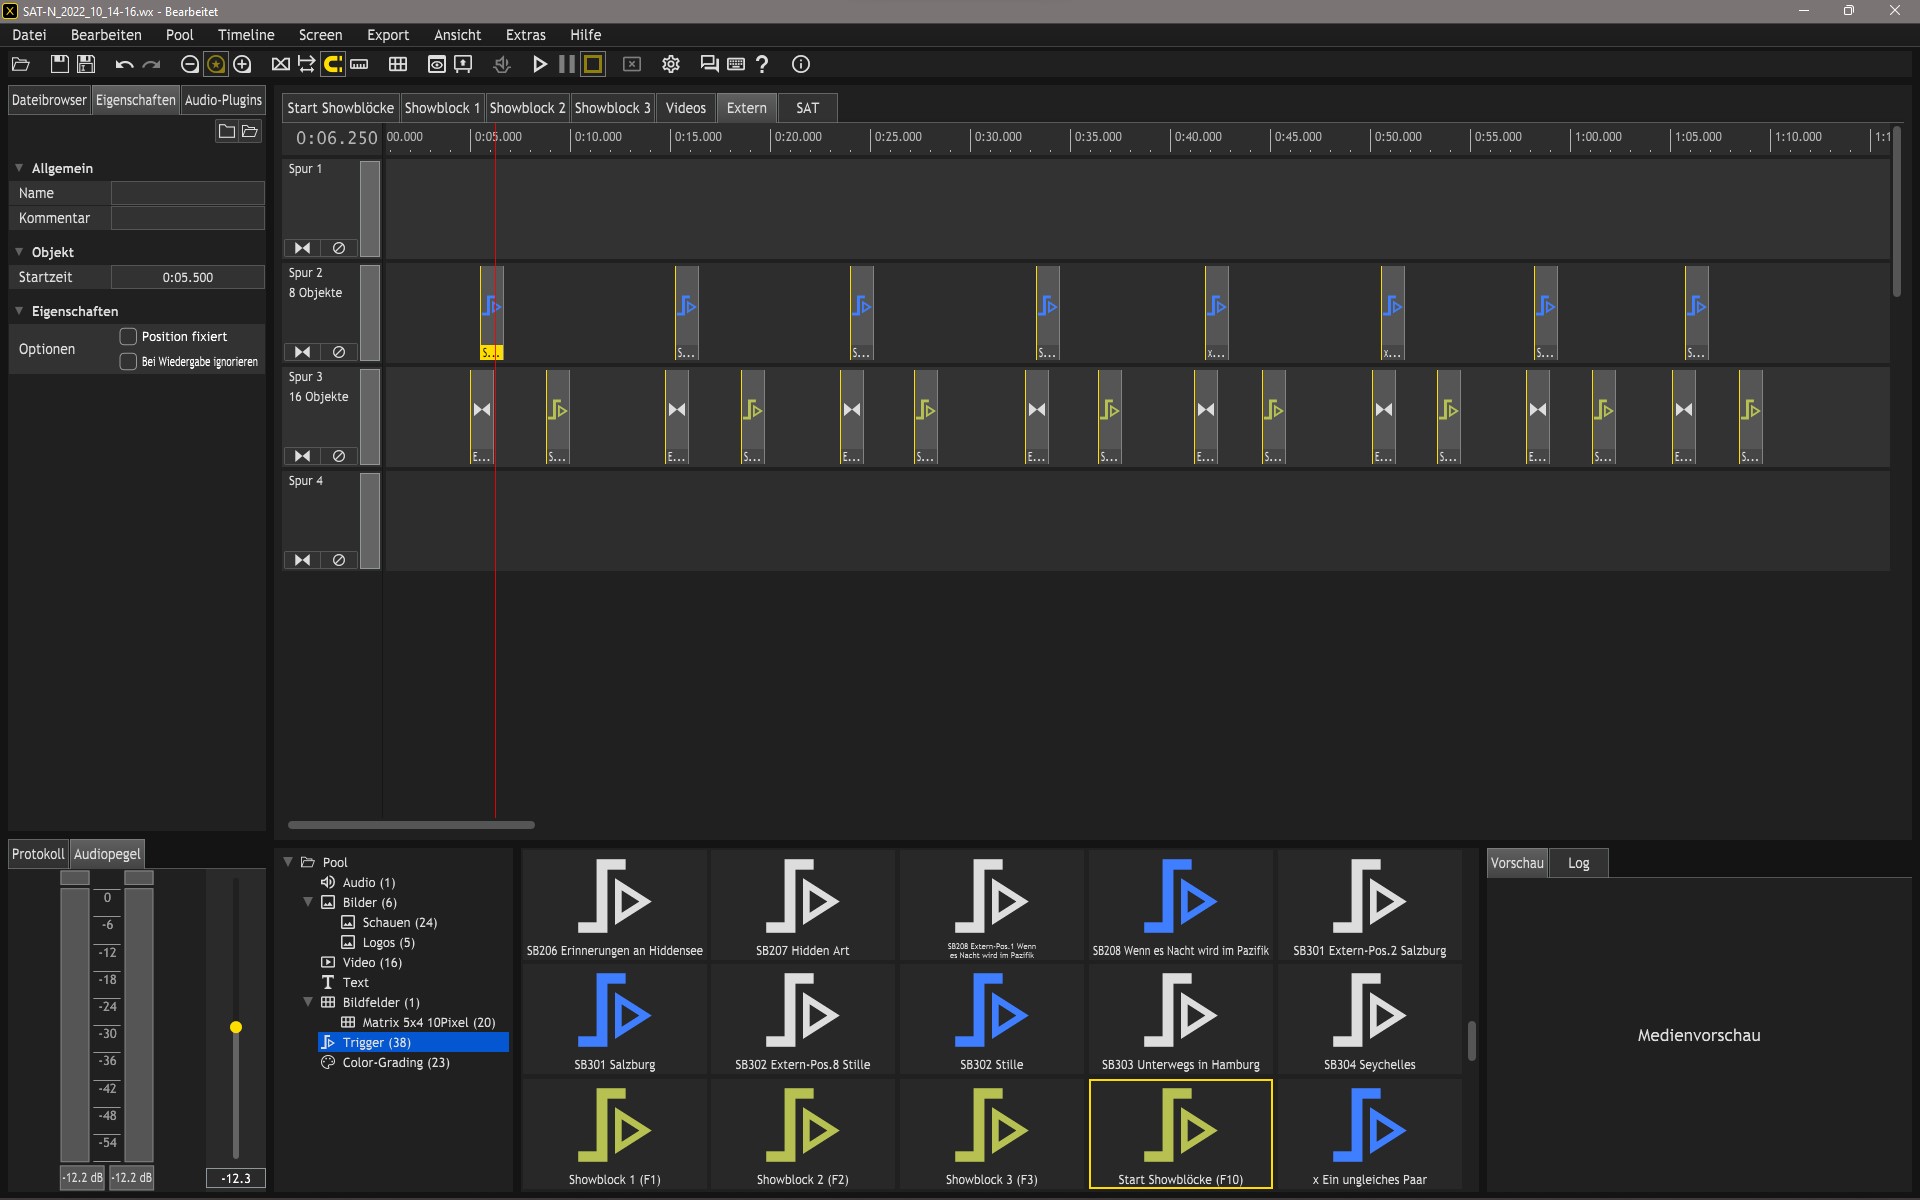Viewport: 1920px width, 1200px height.
Task: Click the question mark help icon
Action: (x=762, y=64)
